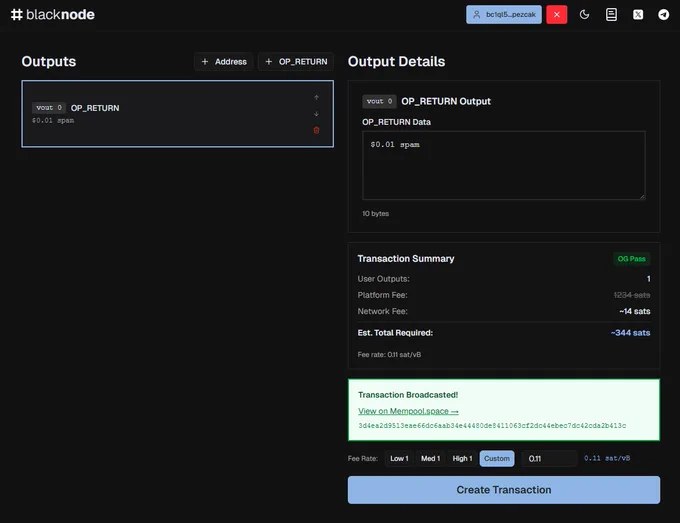Click the custom fee rate input field

[x=549, y=458]
